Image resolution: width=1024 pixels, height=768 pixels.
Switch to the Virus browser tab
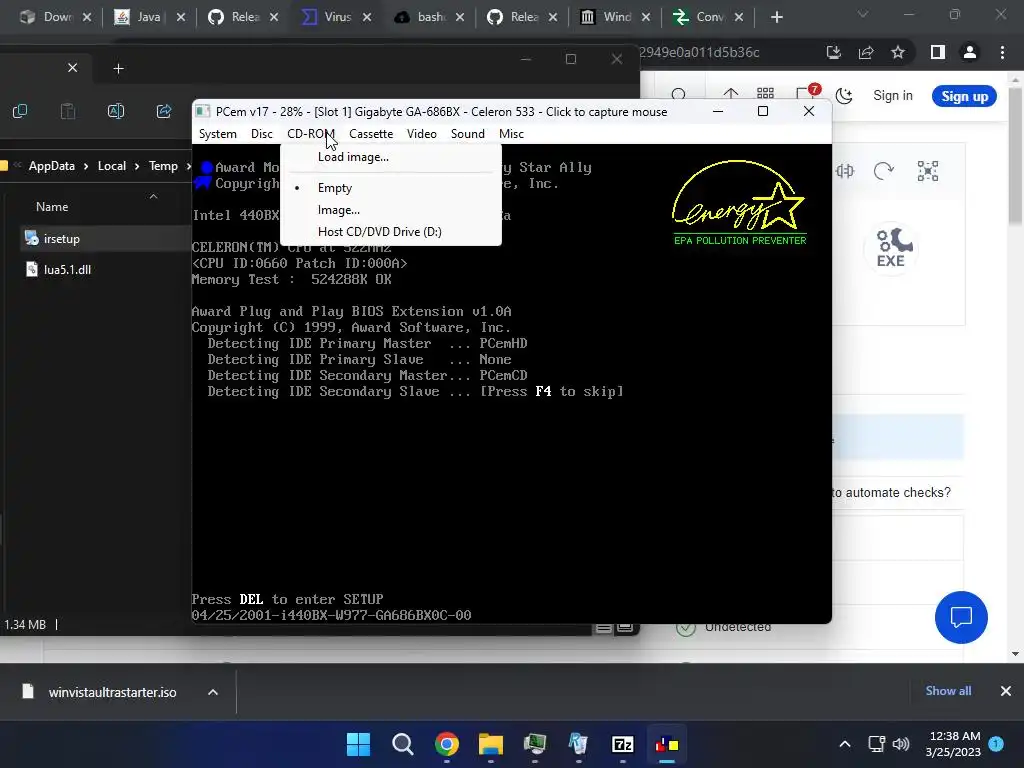pos(337,17)
